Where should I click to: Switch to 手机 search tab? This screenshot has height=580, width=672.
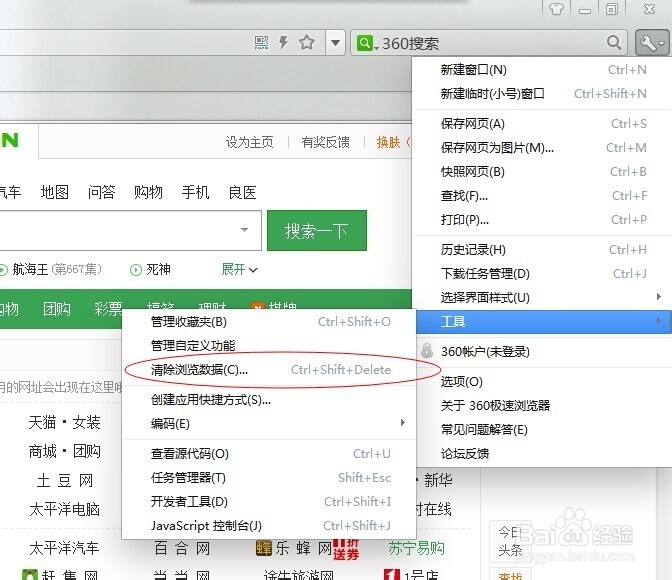[x=195, y=192]
